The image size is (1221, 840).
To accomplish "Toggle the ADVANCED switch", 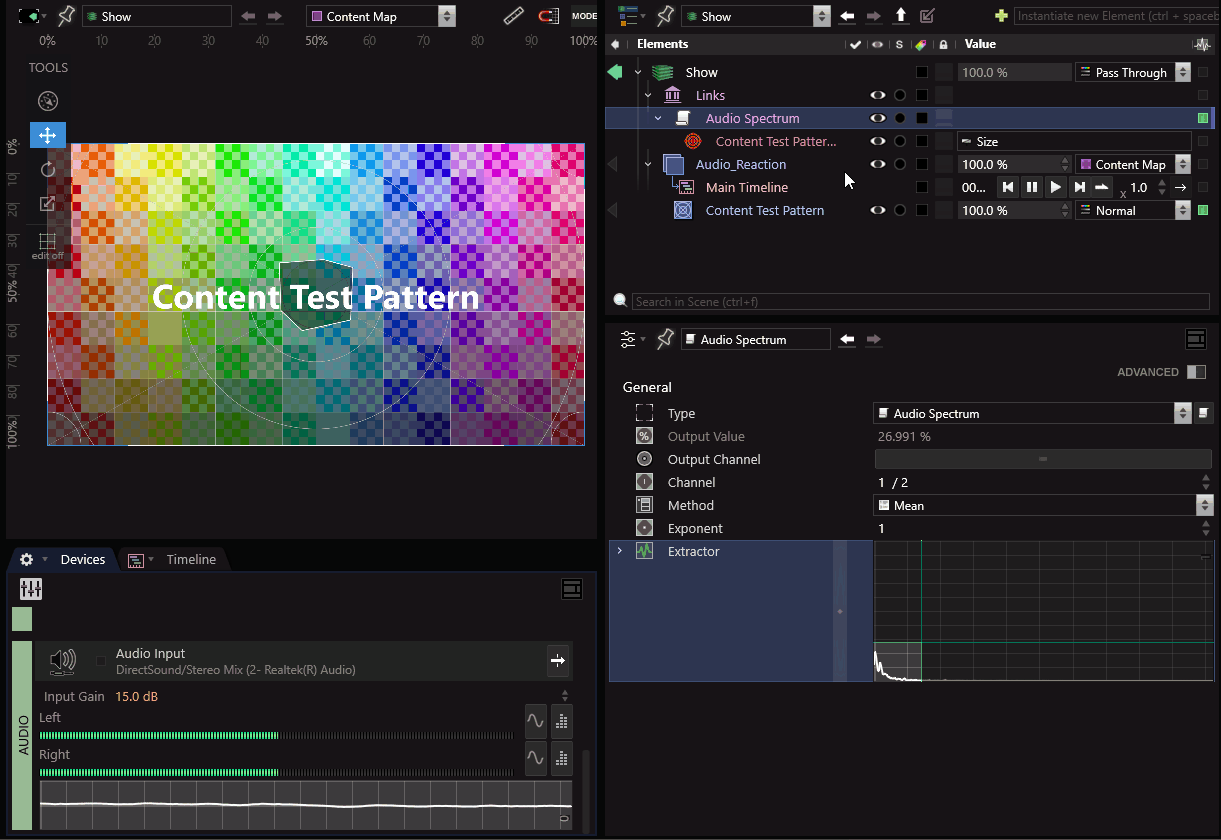I will tap(1196, 372).
